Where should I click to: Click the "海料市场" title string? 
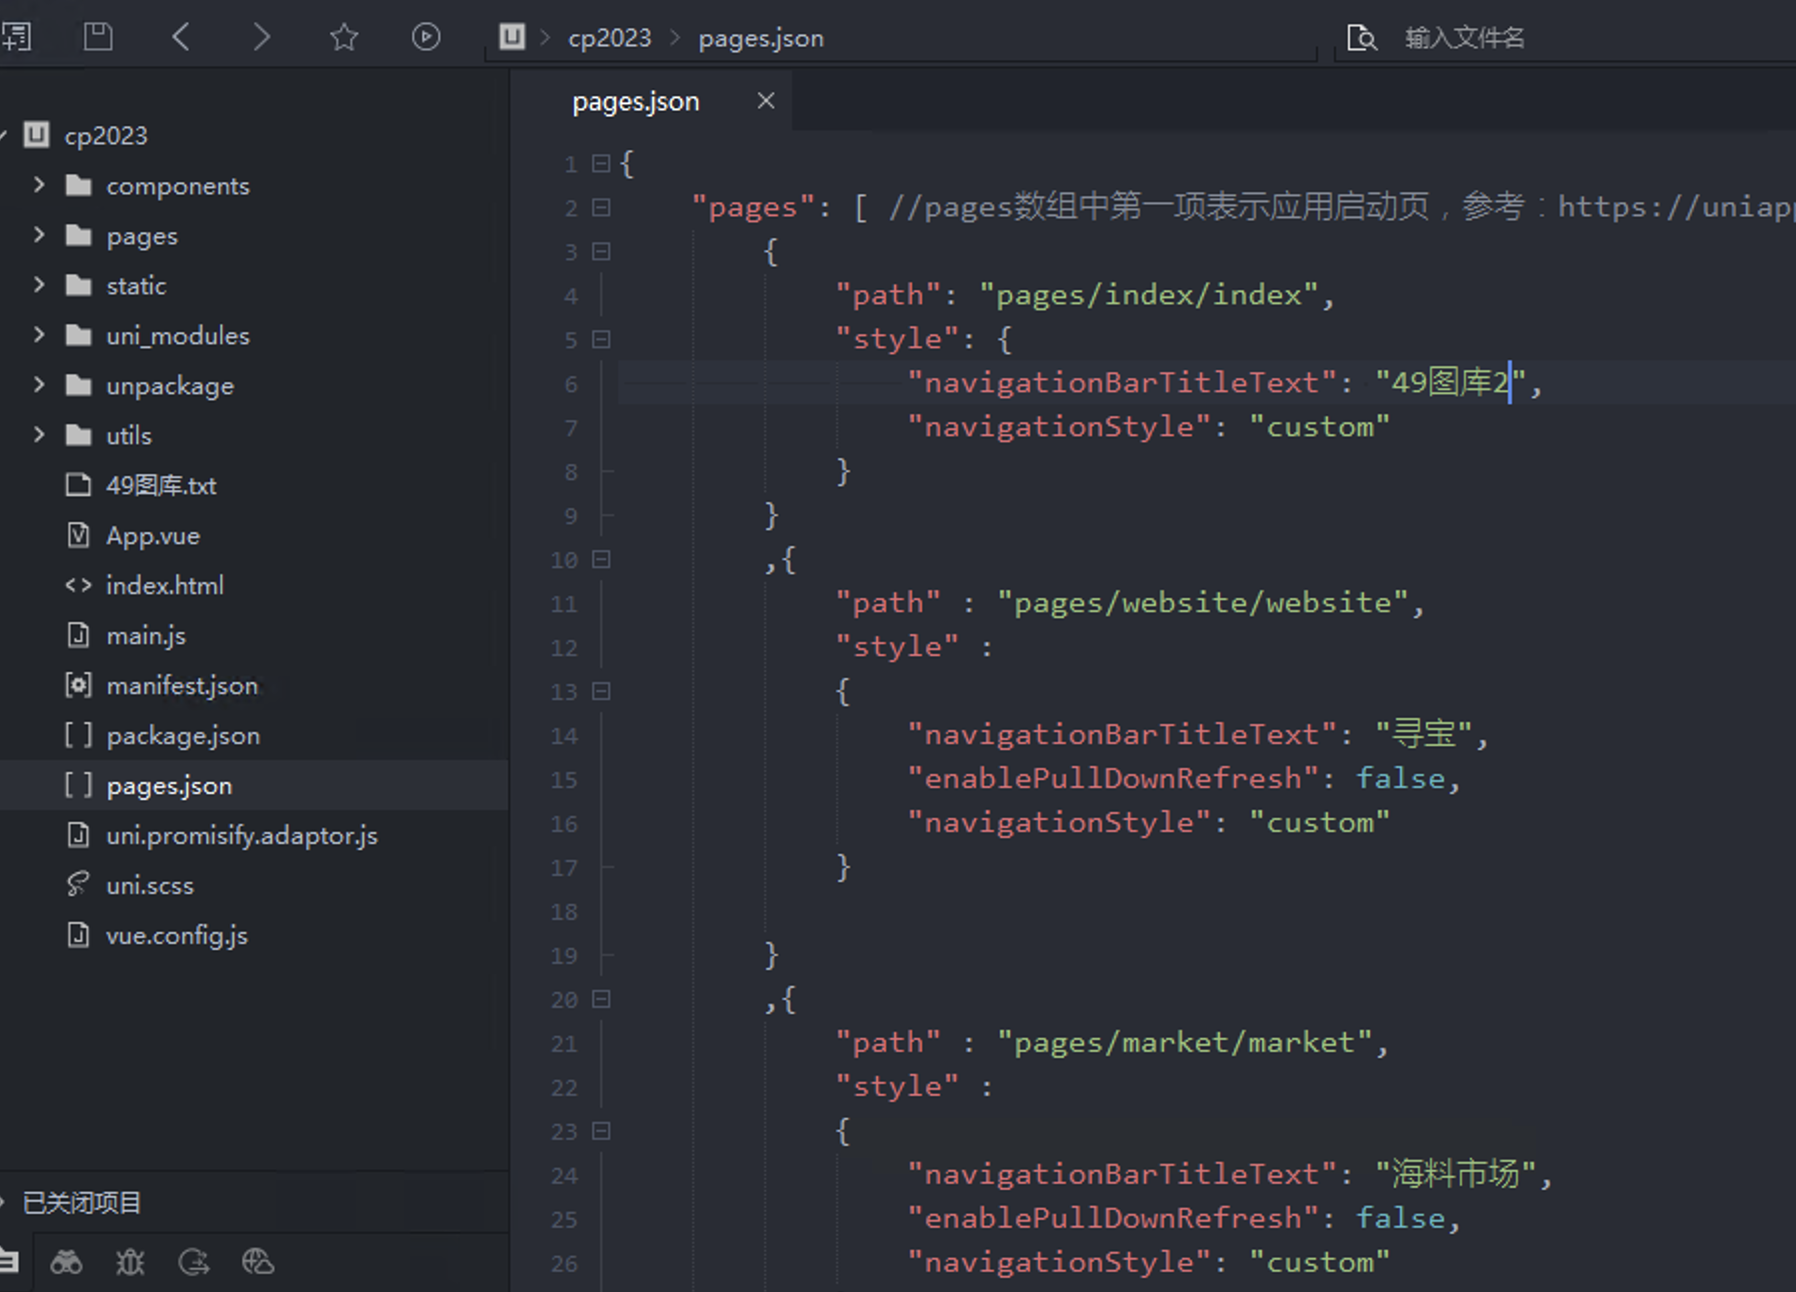[1456, 1173]
